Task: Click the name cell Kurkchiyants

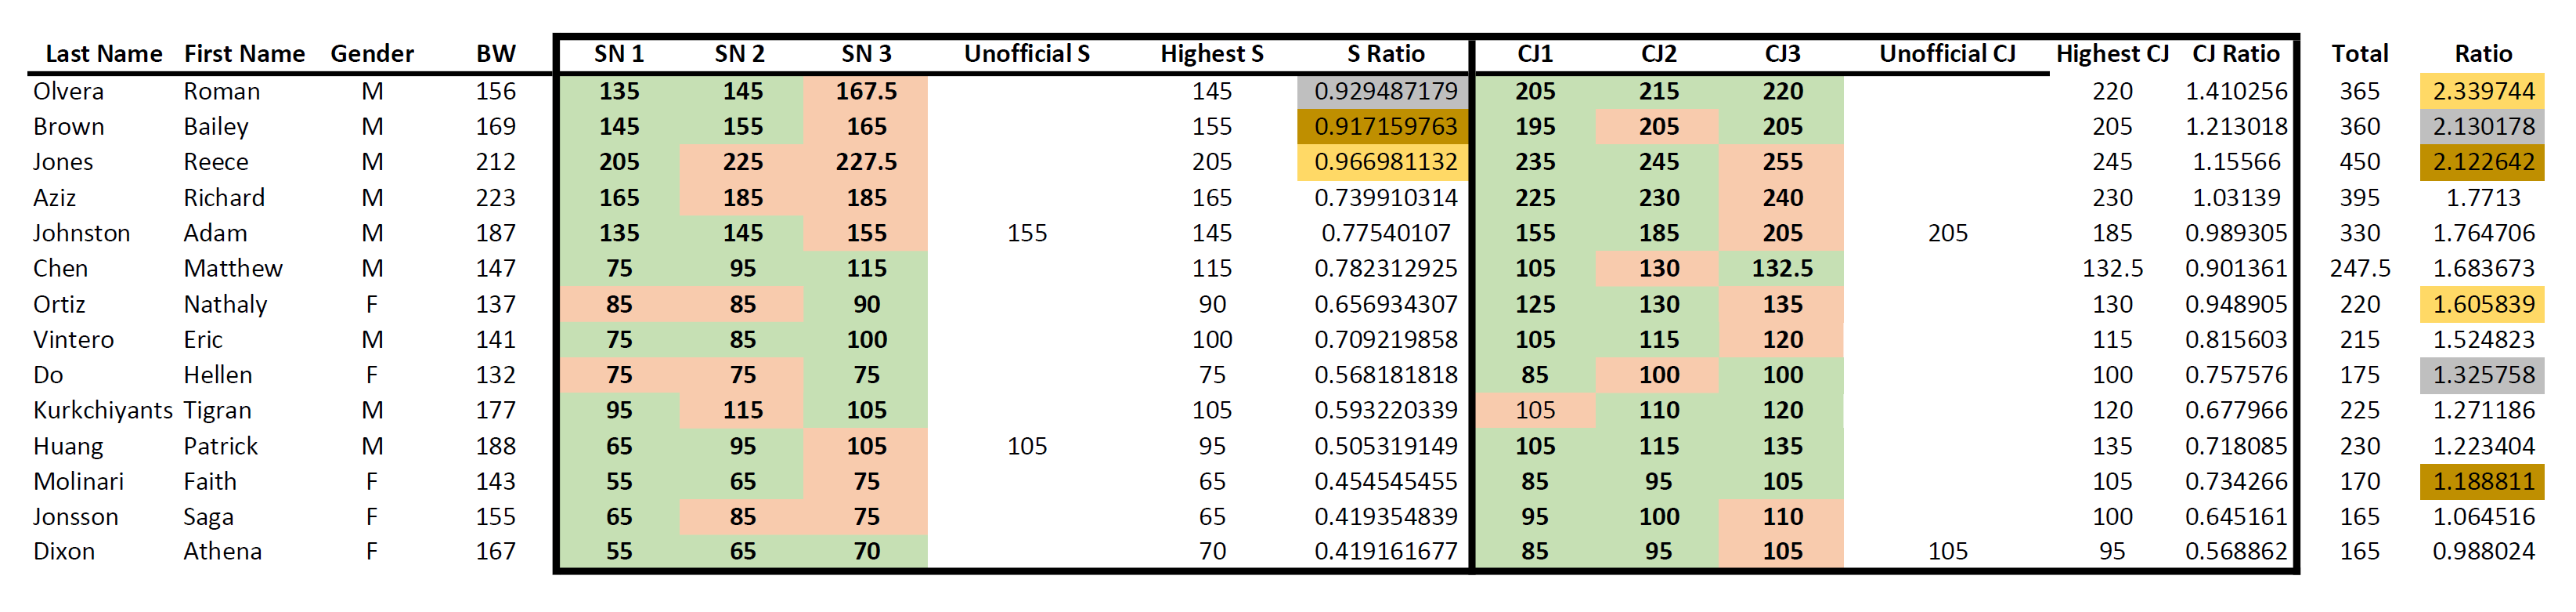Action: pos(103,411)
